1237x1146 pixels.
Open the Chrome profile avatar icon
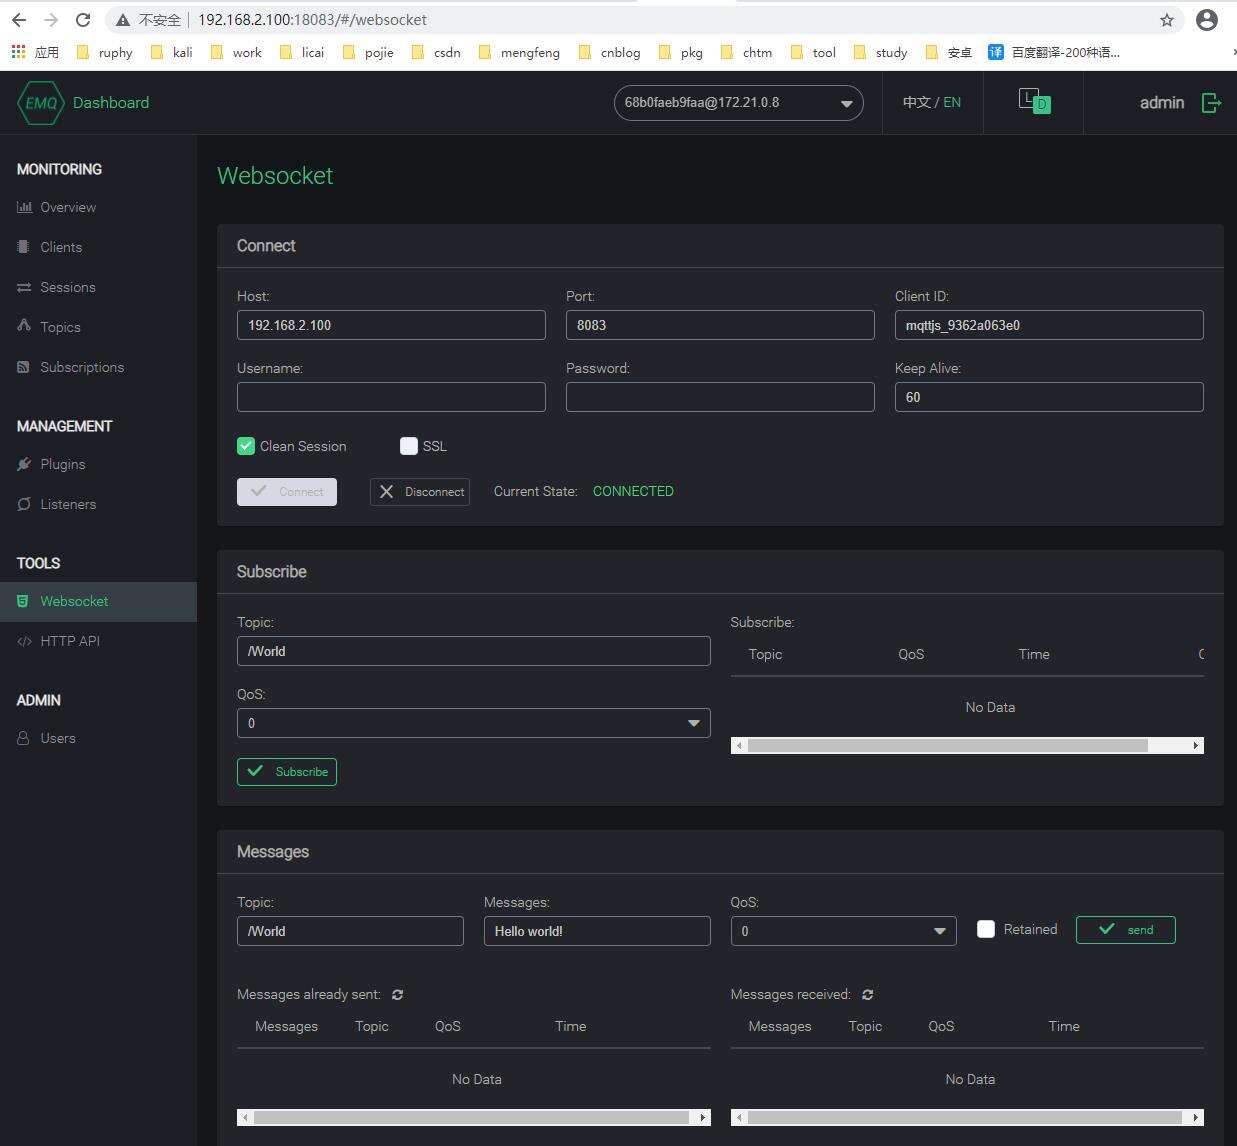coord(1207,20)
